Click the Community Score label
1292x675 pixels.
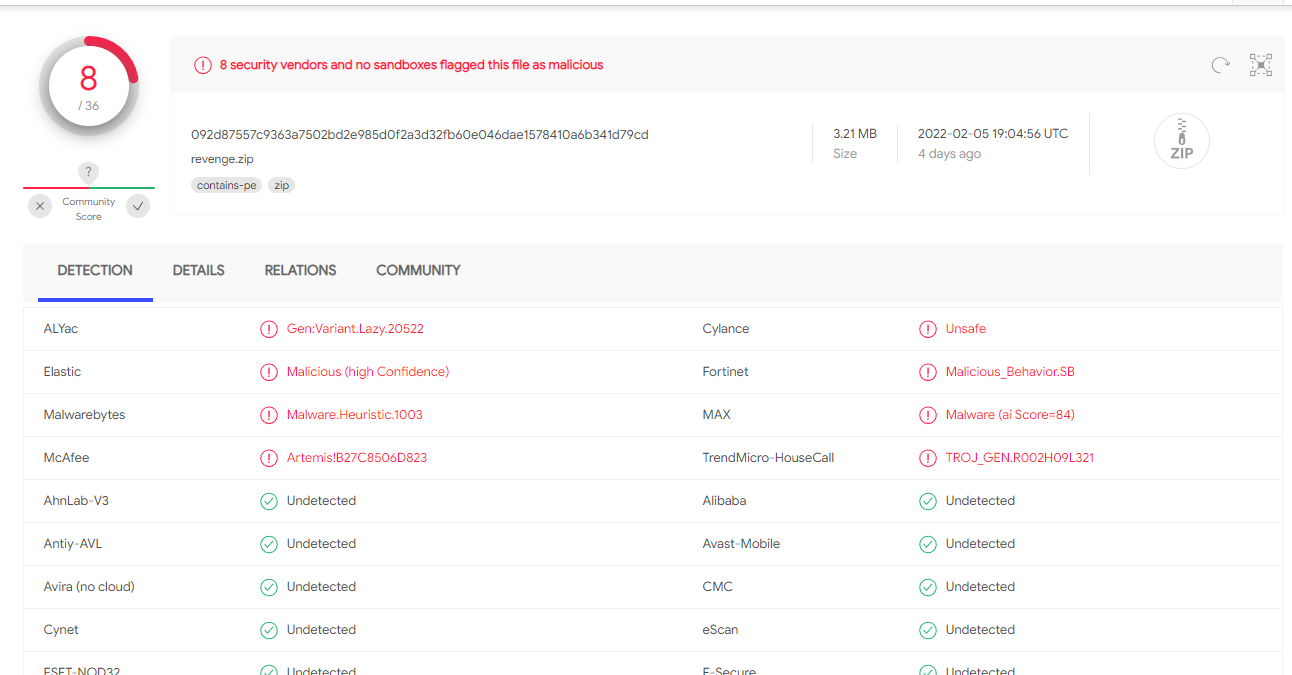(x=89, y=209)
